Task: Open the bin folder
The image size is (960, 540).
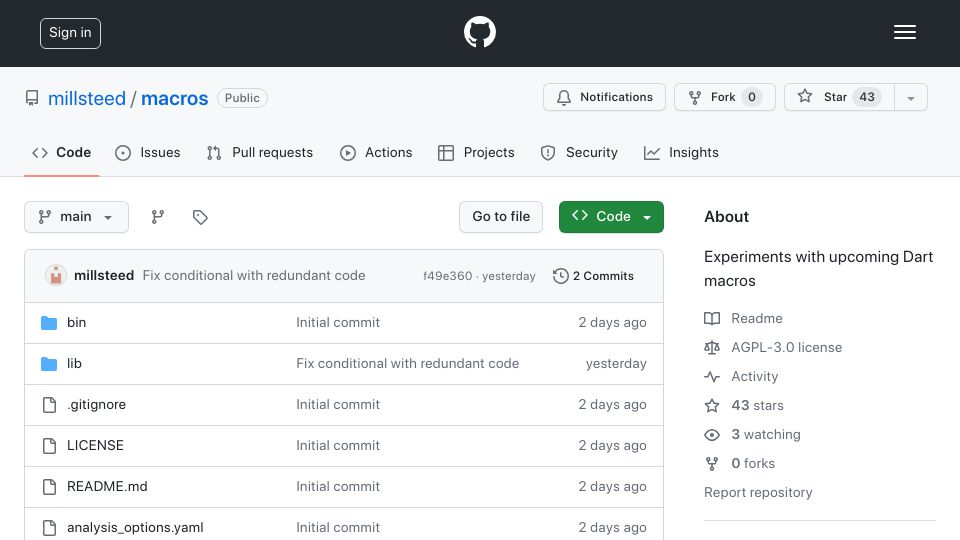Action: coord(77,323)
